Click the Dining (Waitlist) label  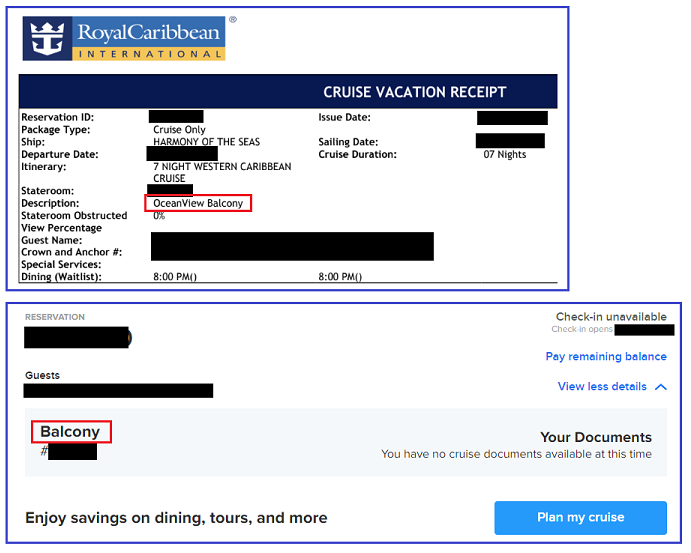pyautogui.click(x=61, y=277)
